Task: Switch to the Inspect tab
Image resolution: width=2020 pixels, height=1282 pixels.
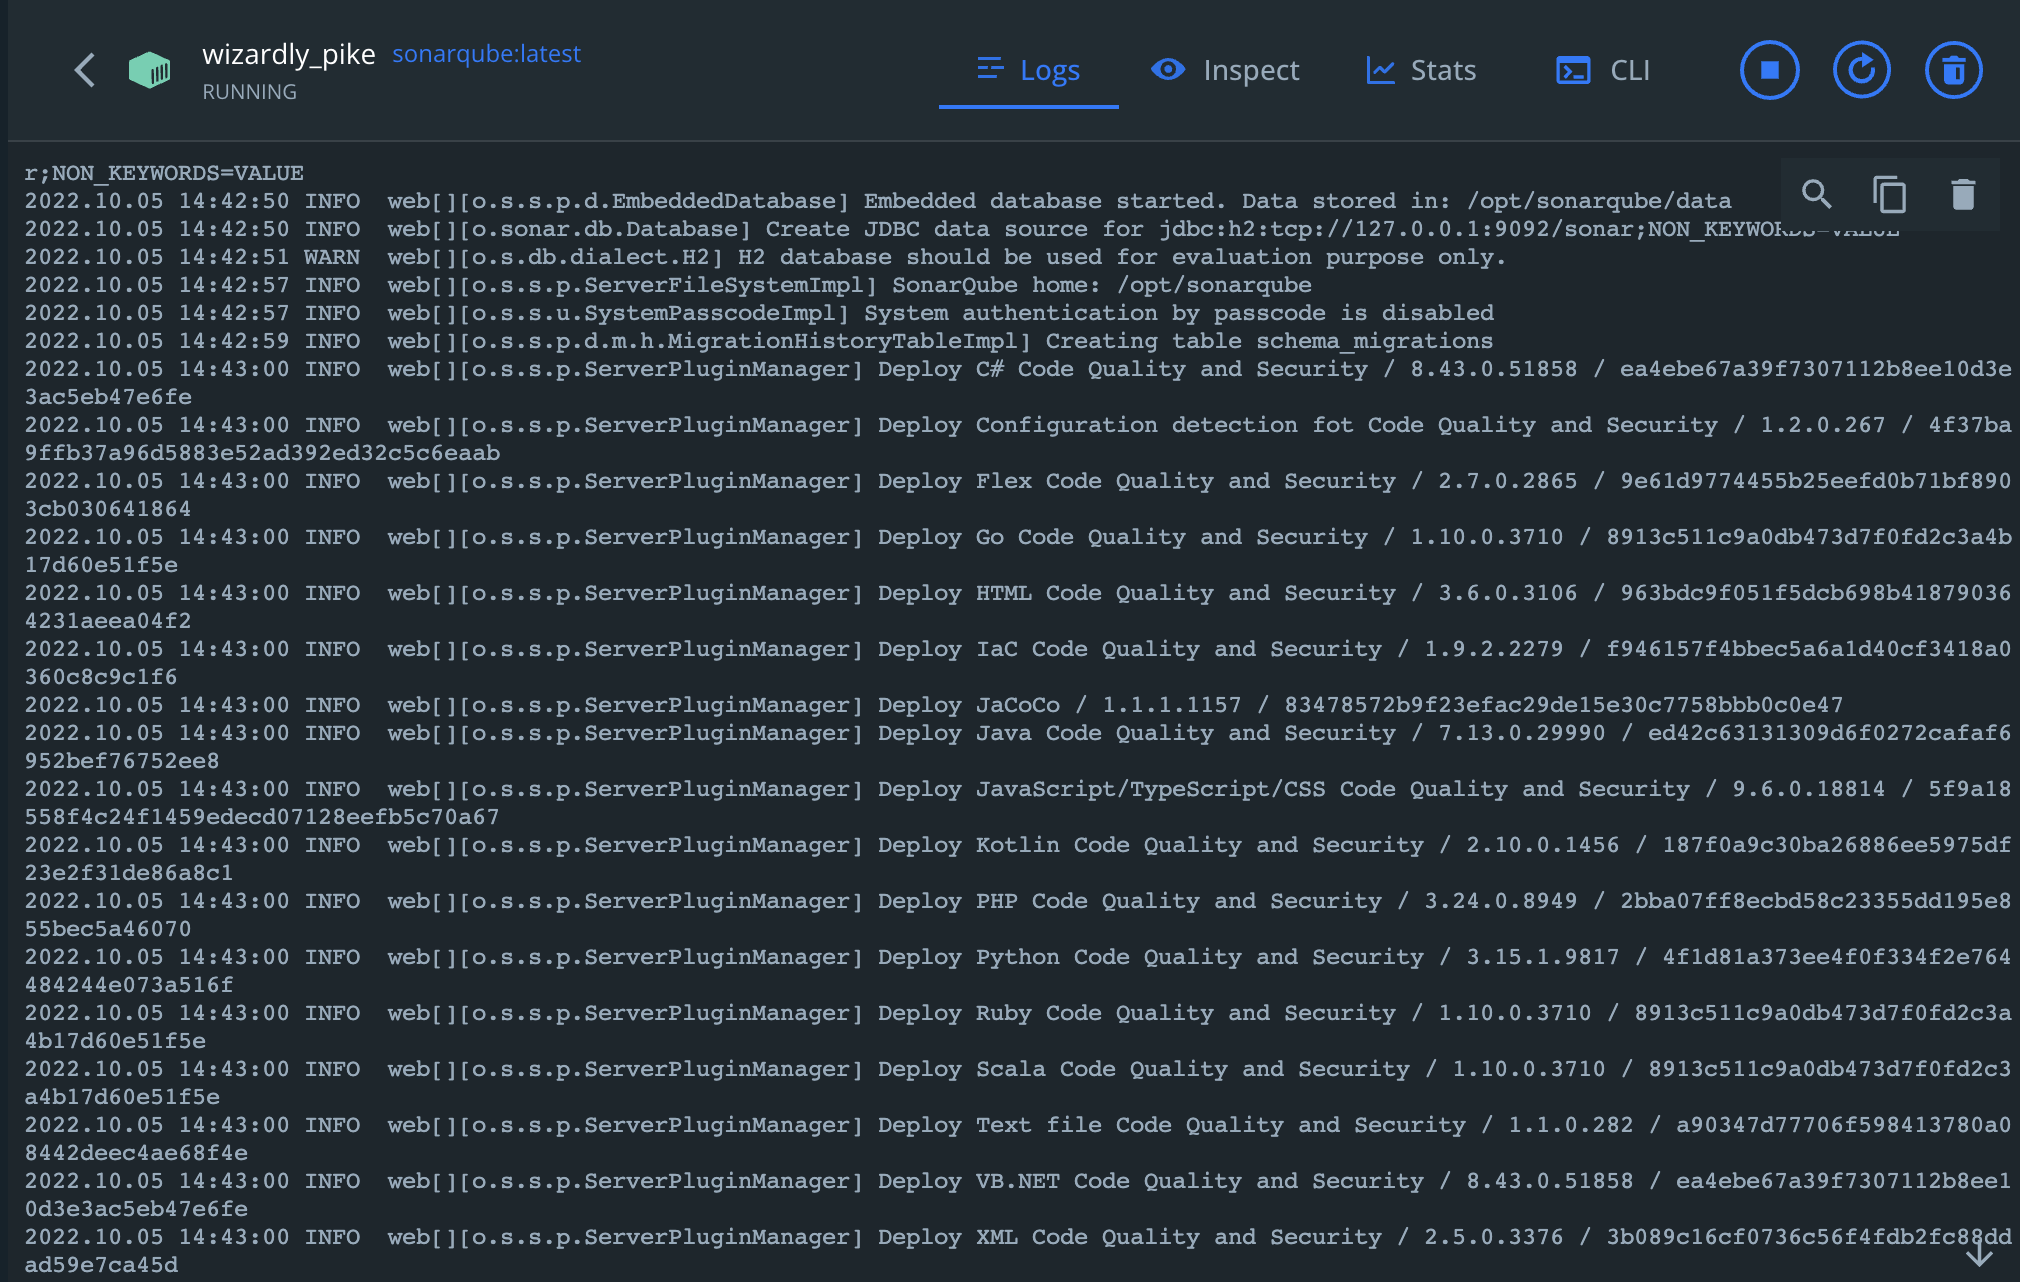Action: [x=1250, y=70]
